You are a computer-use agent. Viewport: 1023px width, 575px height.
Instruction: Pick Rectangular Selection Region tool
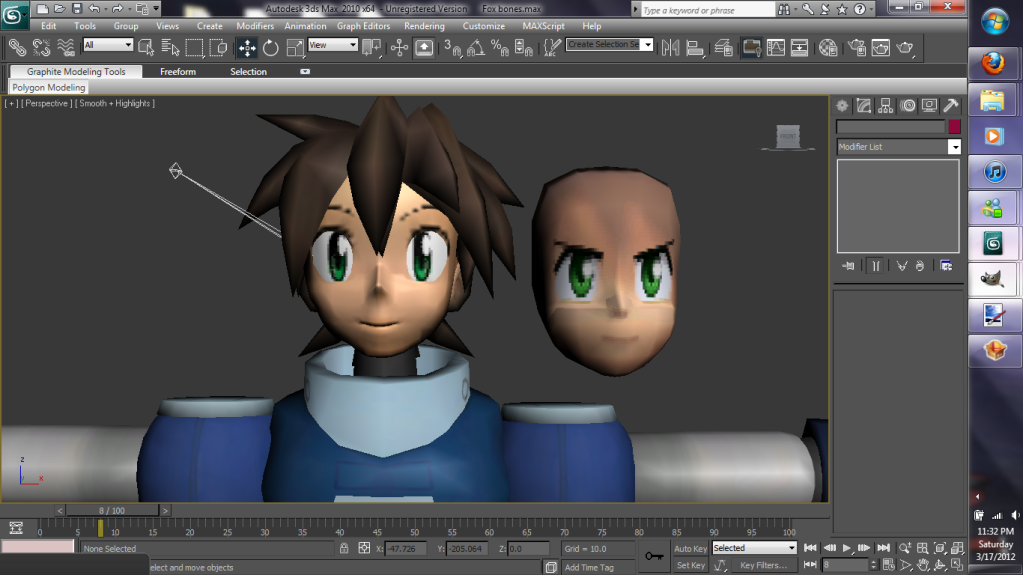point(194,48)
